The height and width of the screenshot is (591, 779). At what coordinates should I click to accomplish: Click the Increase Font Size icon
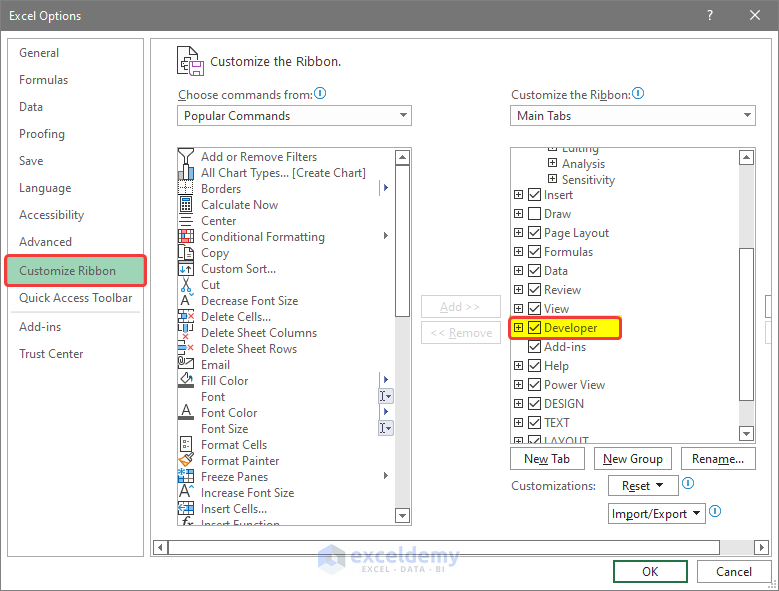pos(186,492)
